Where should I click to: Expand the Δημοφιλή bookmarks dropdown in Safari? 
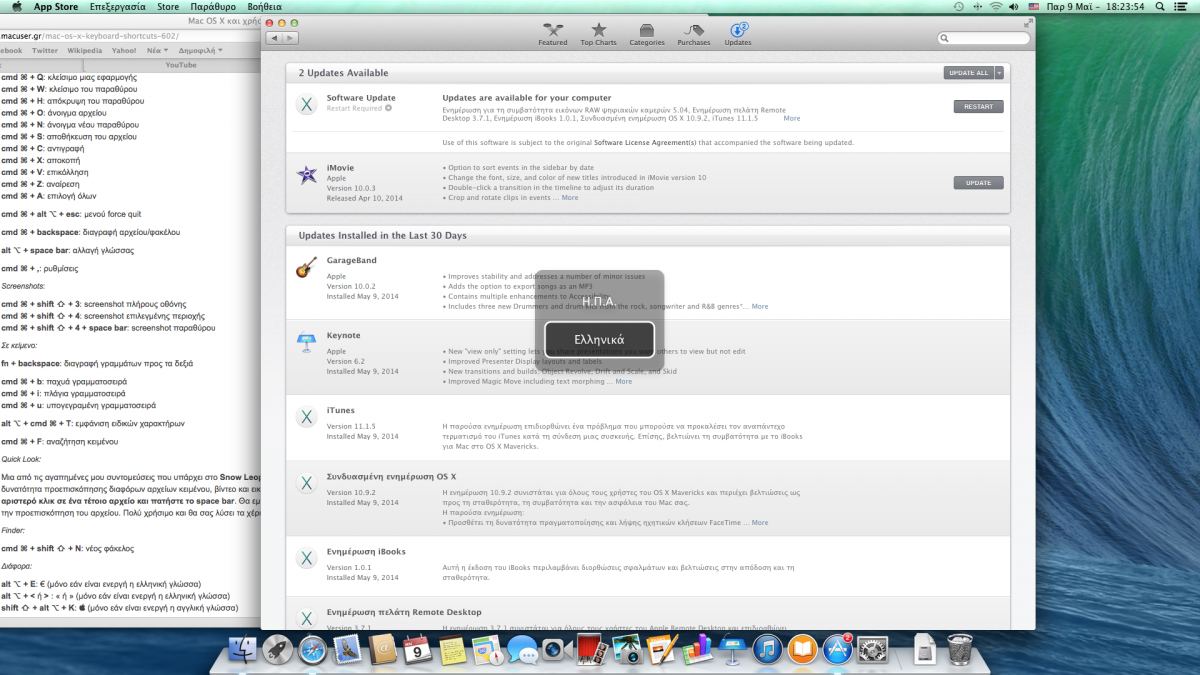200,50
